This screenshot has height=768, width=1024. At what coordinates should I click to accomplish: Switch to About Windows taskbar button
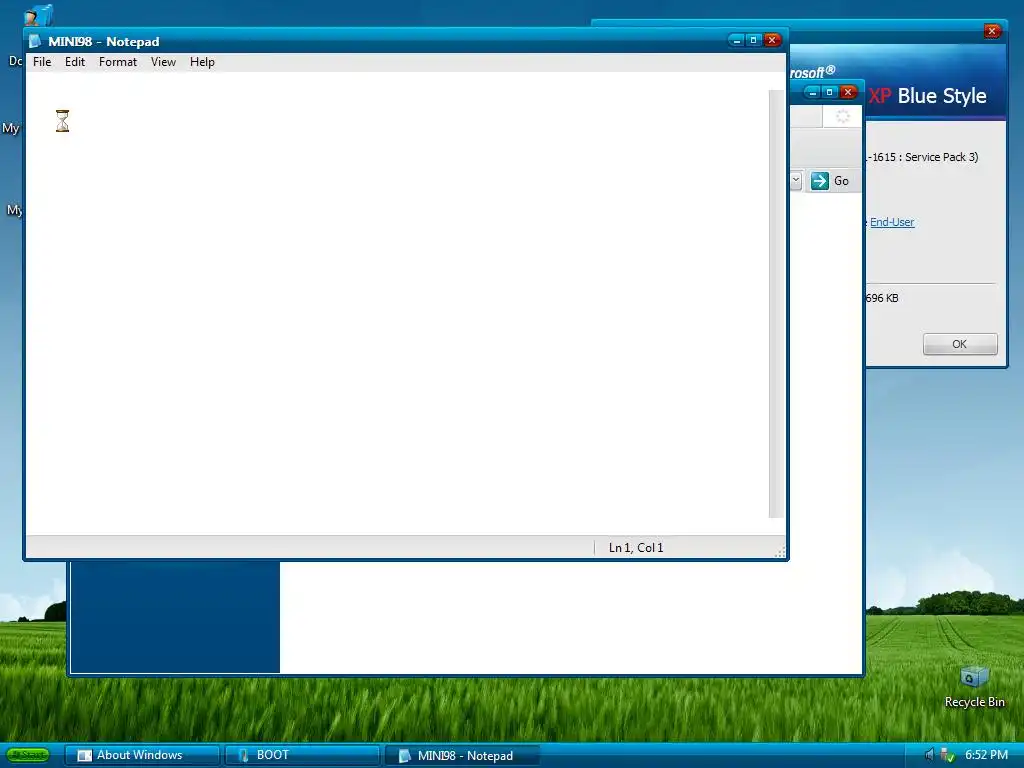click(142, 755)
